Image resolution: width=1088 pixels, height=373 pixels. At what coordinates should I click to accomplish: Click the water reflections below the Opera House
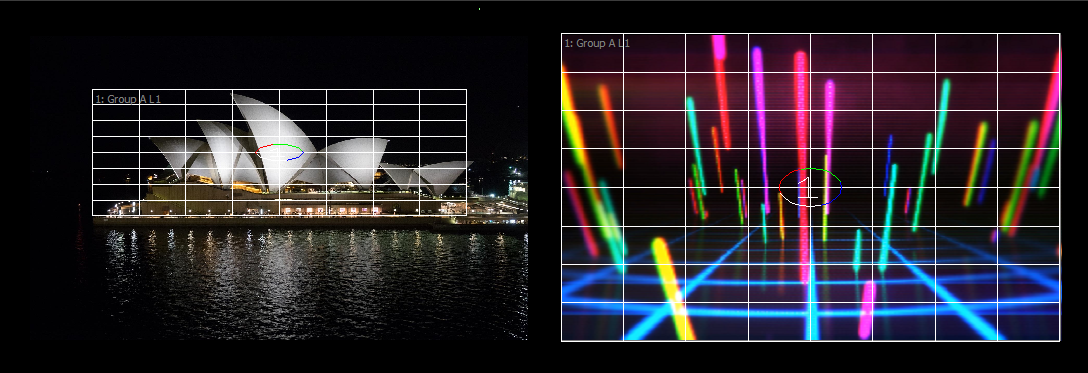305,277
